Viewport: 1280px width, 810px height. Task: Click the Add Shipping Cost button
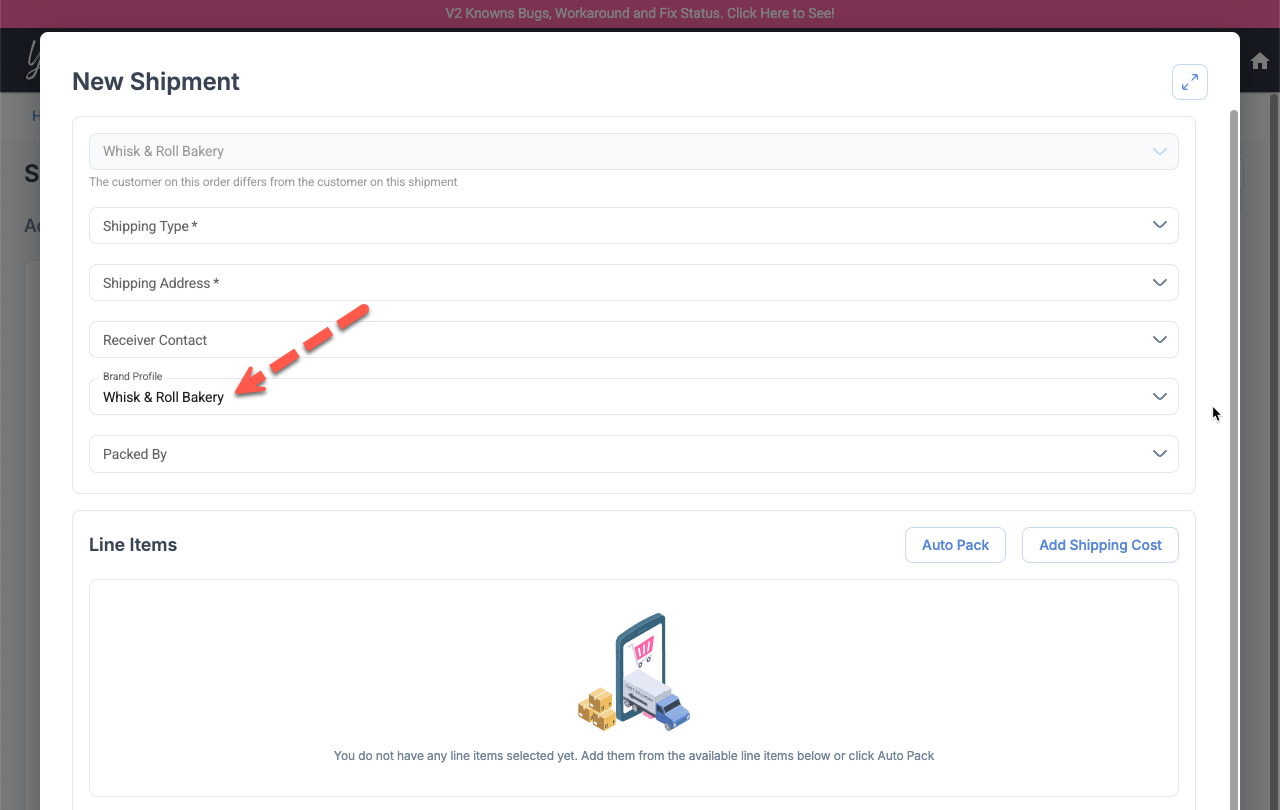click(x=1100, y=545)
